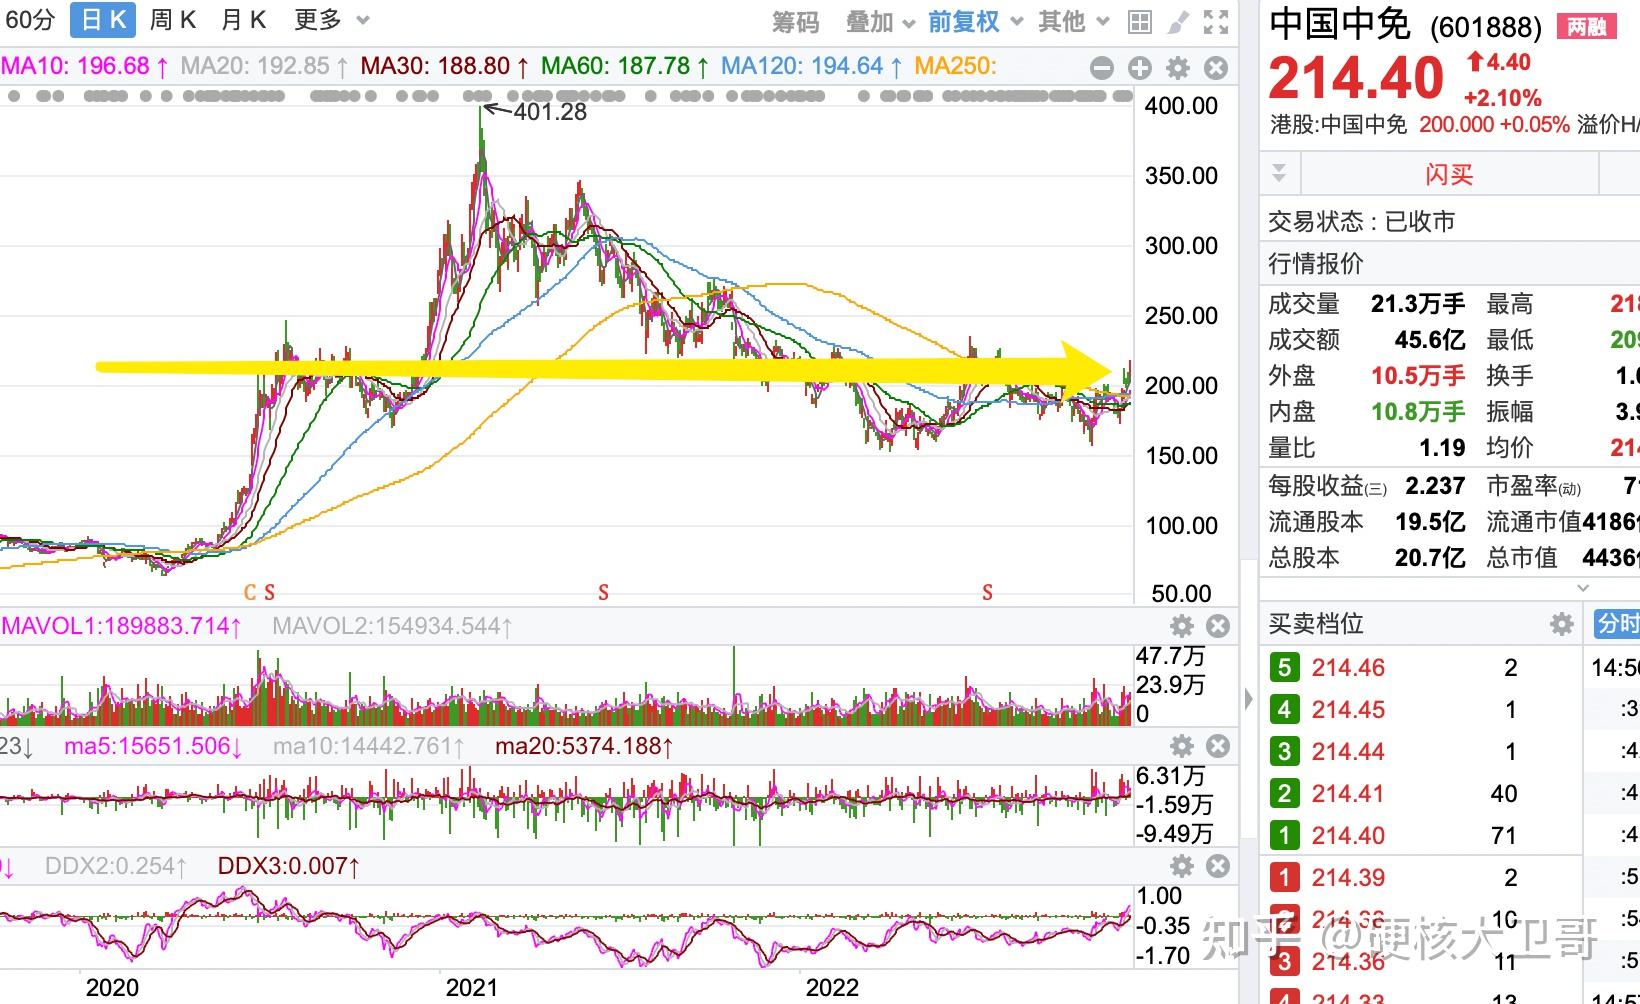The width and height of the screenshot is (1640, 1004).
Task: Click the DDX3:0.007 label
Action: point(289,867)
